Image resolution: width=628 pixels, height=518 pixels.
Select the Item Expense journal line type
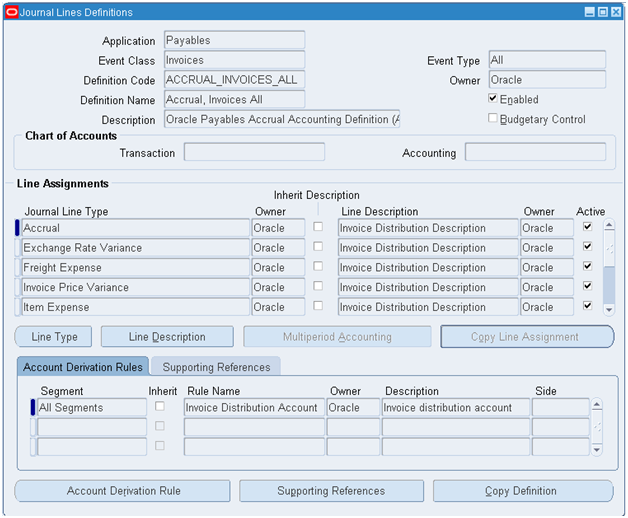click(x=135, y=306)
